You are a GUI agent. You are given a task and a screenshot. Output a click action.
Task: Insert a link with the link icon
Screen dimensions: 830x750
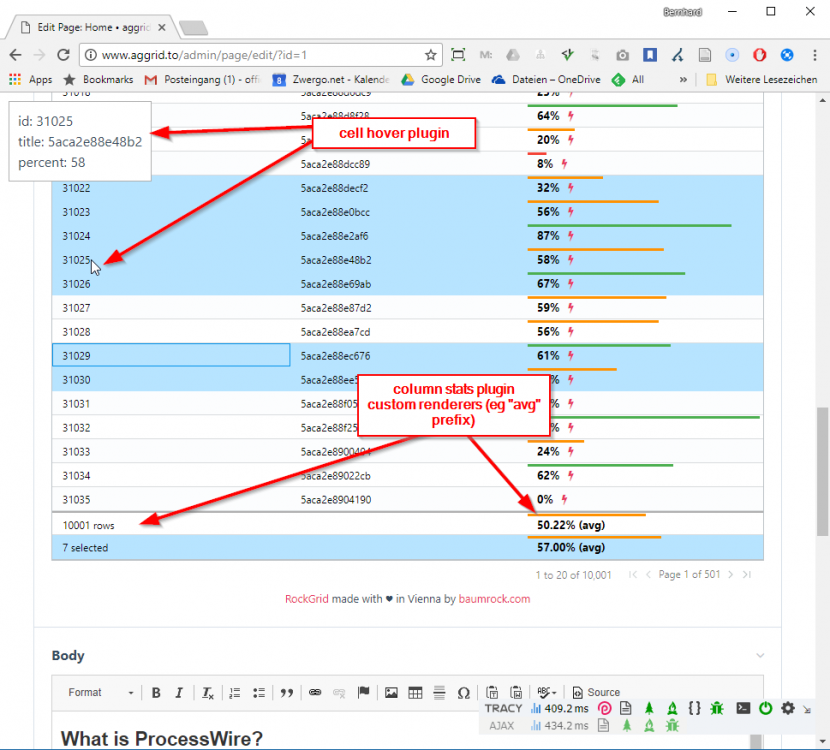[x=315, y=692]
